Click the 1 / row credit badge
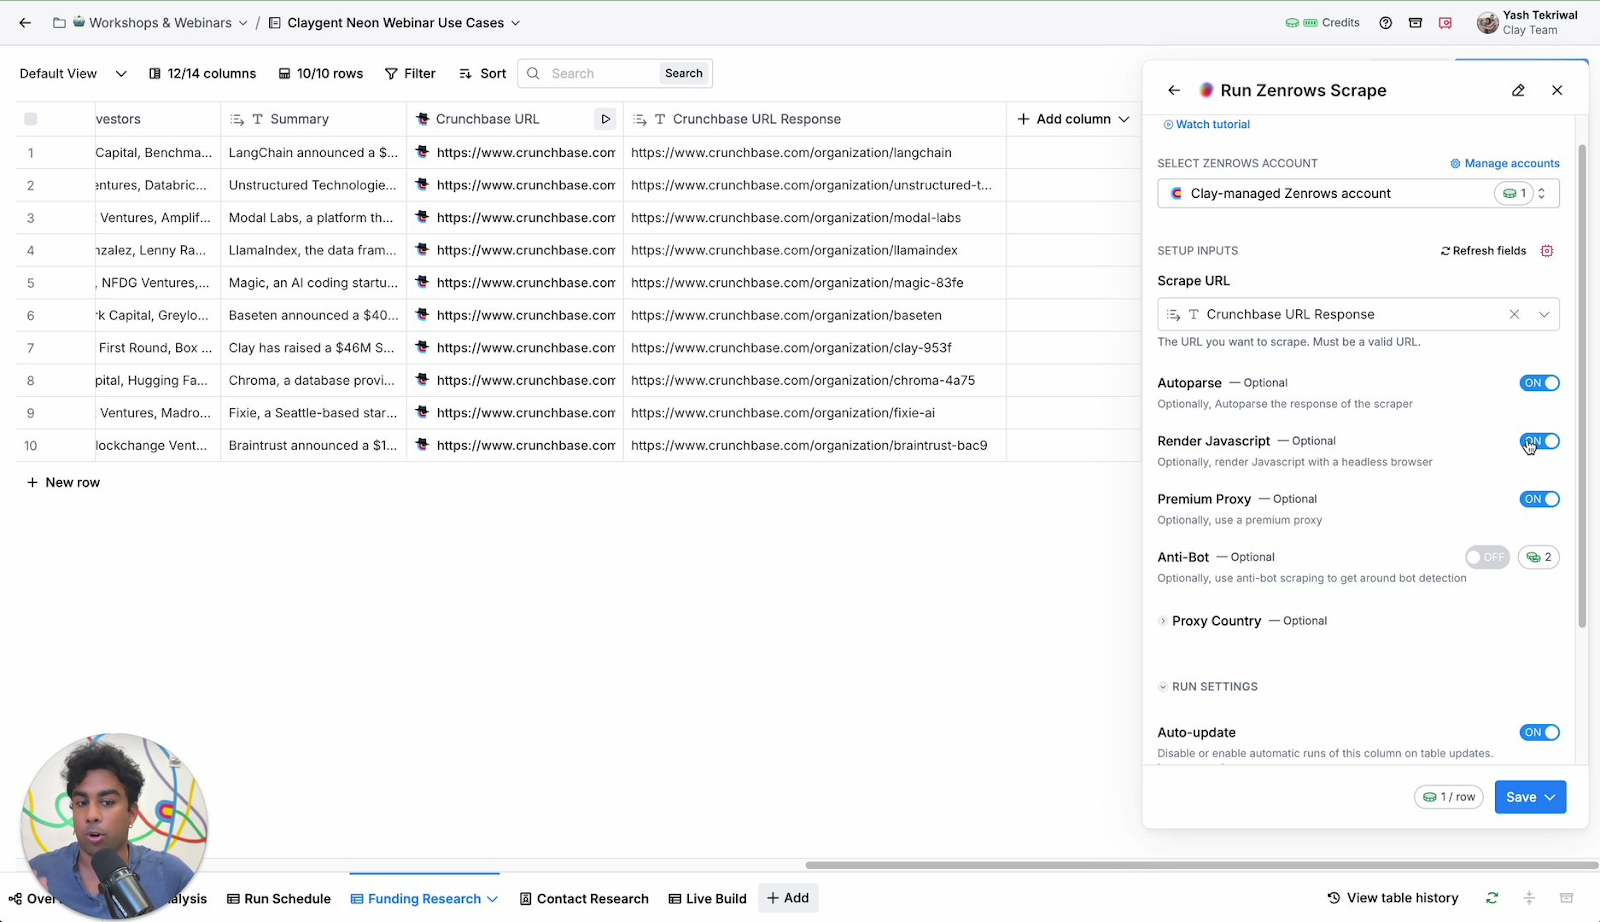 click(1449, 797)
